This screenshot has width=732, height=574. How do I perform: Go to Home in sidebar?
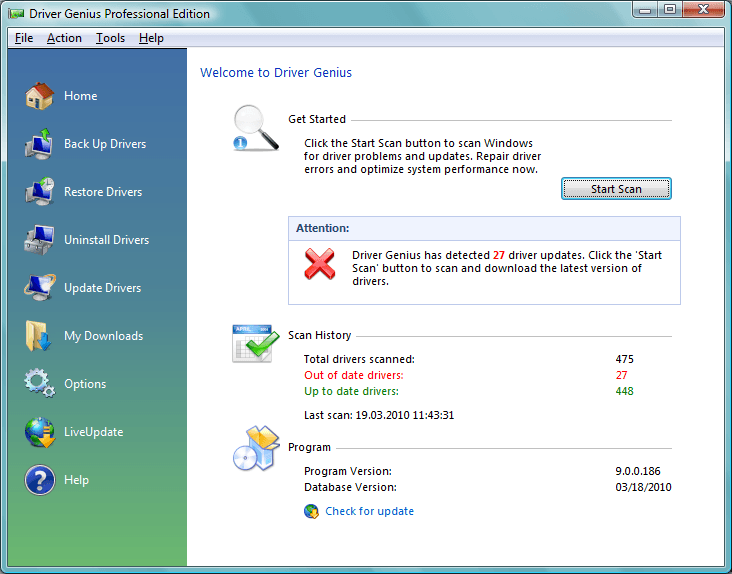[81, 96]
